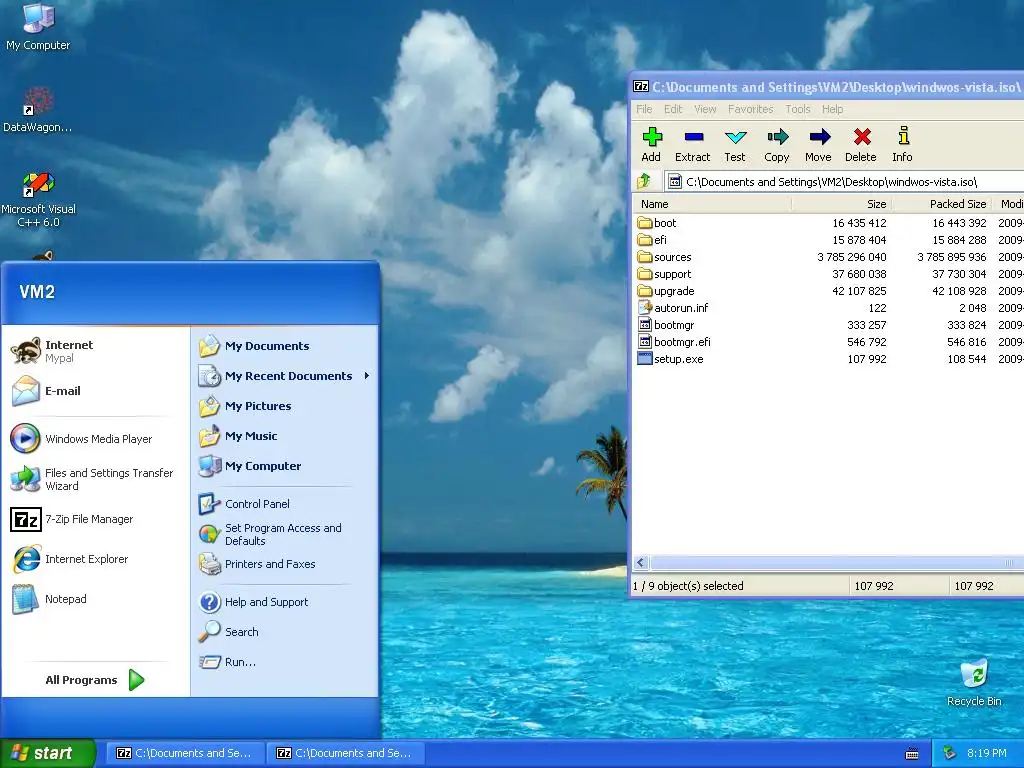Image resolution: width=1024 pixels, height=768 pixels.
Task: Open My Computer from Start menu
Action: (284, 466)
